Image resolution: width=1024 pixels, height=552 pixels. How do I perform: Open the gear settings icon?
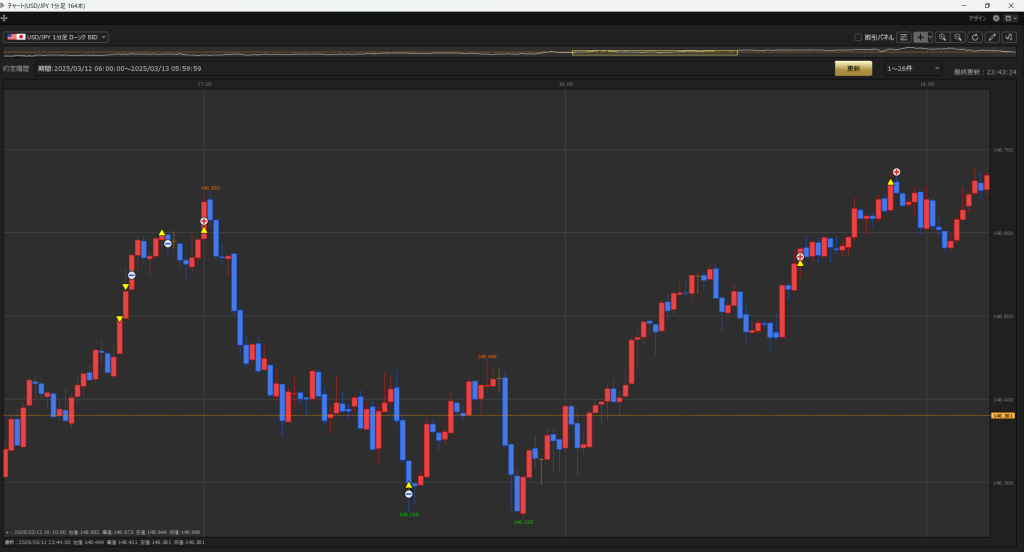pos(996,18)
